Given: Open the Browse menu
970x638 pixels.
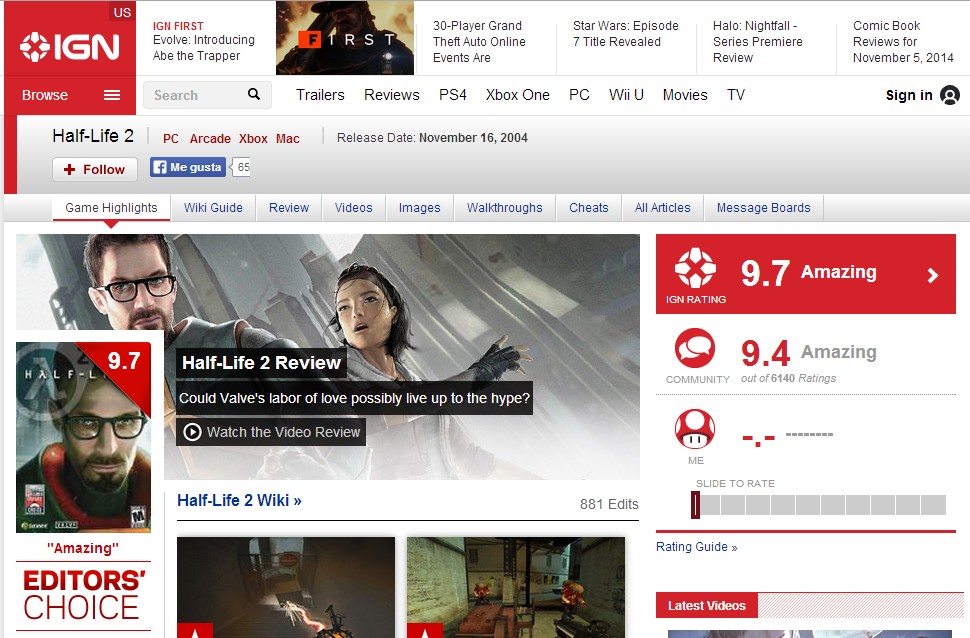Looking at the screenshot, I should [70, 95].
